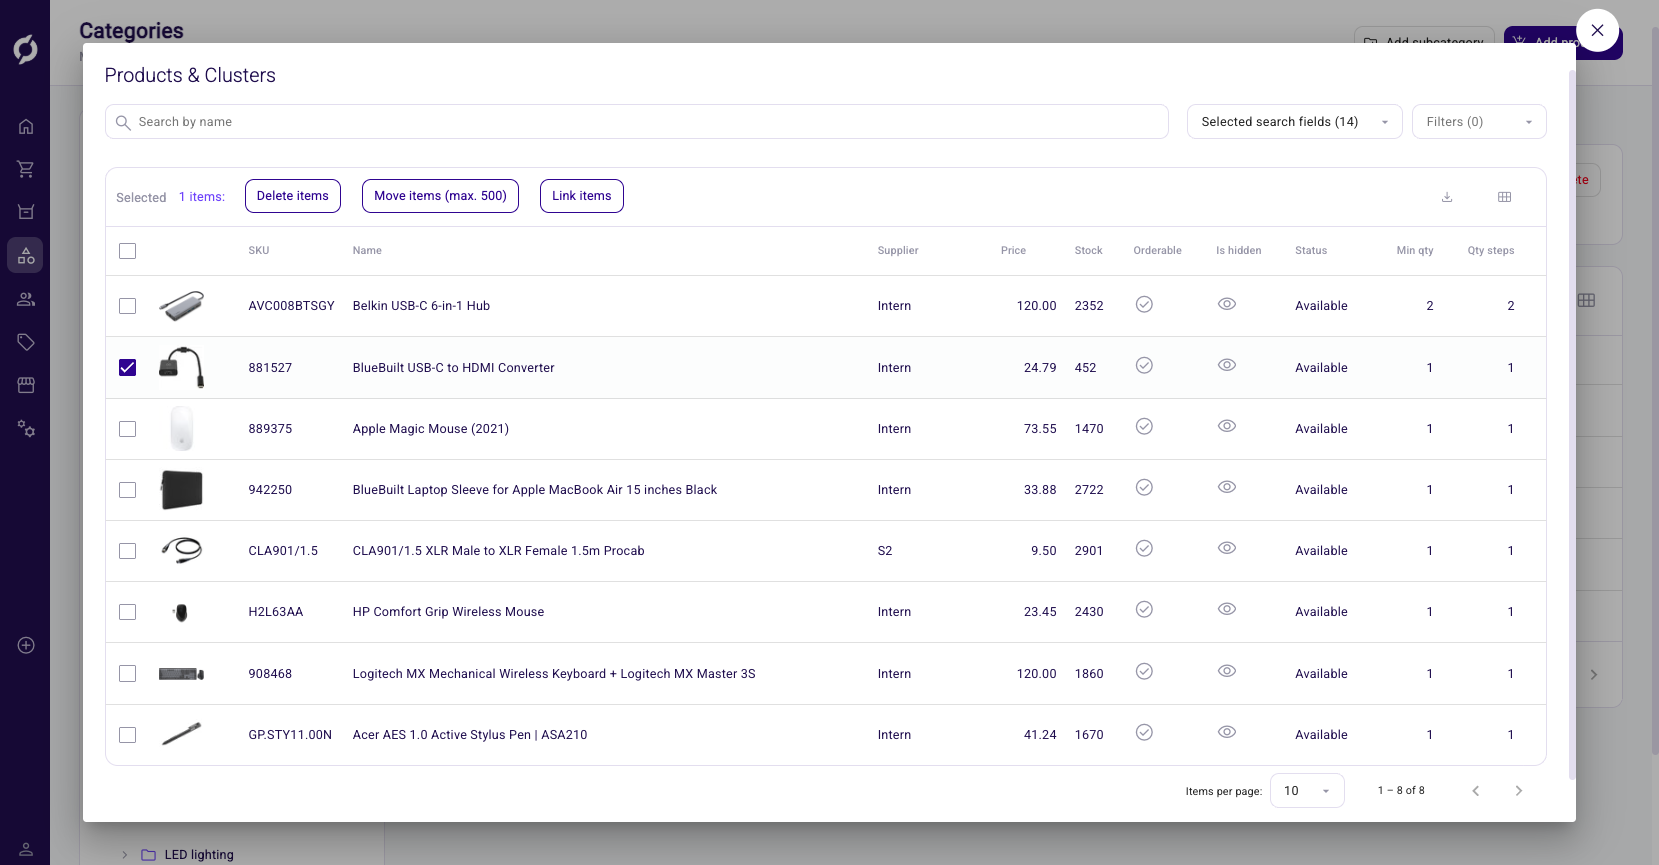This screenshot has height=865, width=1659.
Task: Click orderable check icon for Belkin USB-C Hub
Action: coord(1144,304)
